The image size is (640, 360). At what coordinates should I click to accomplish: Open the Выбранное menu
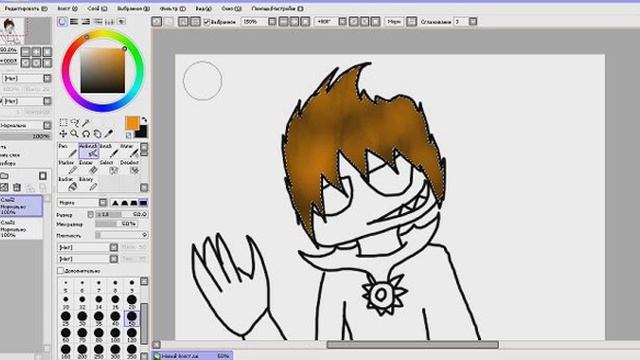(x=133, y=9)
